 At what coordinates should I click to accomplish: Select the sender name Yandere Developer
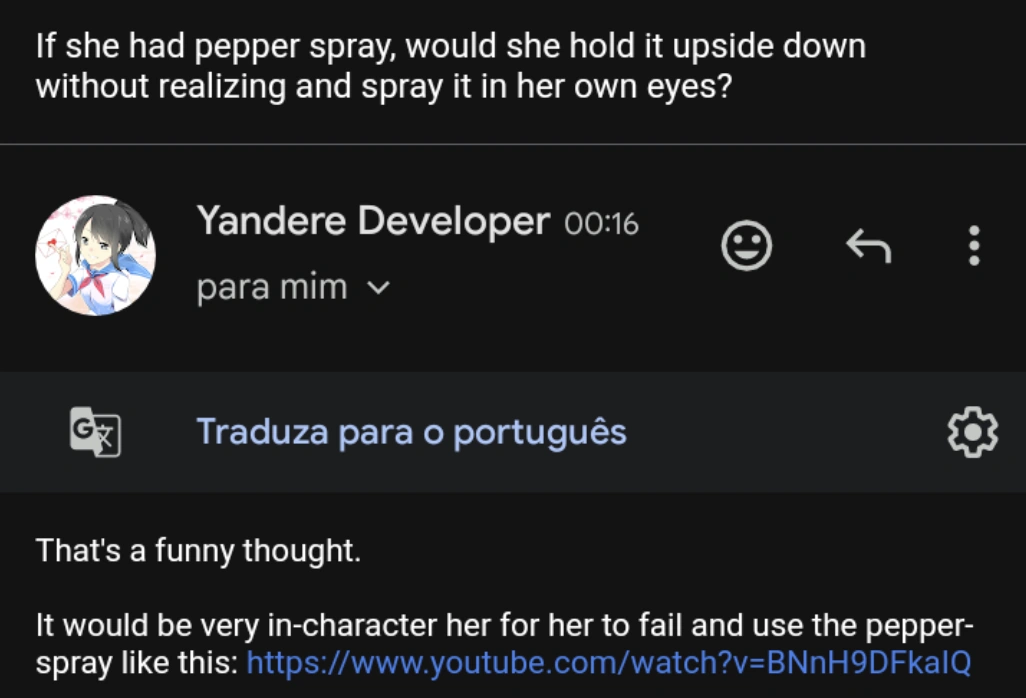[x=373, y=220]
